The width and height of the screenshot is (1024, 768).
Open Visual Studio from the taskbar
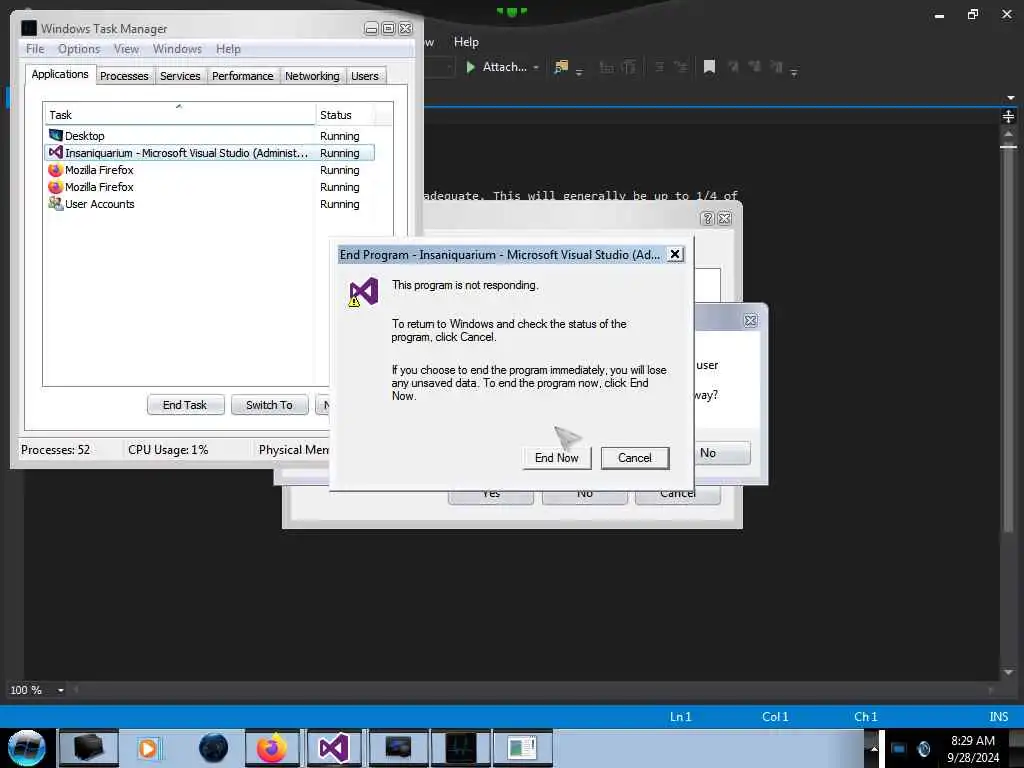(x=334, y=748)
